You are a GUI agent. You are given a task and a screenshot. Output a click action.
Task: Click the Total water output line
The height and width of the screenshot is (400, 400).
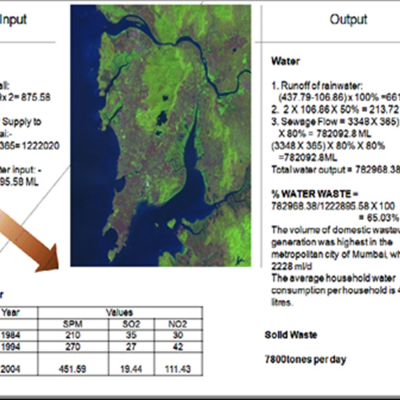tap(335, 170)
